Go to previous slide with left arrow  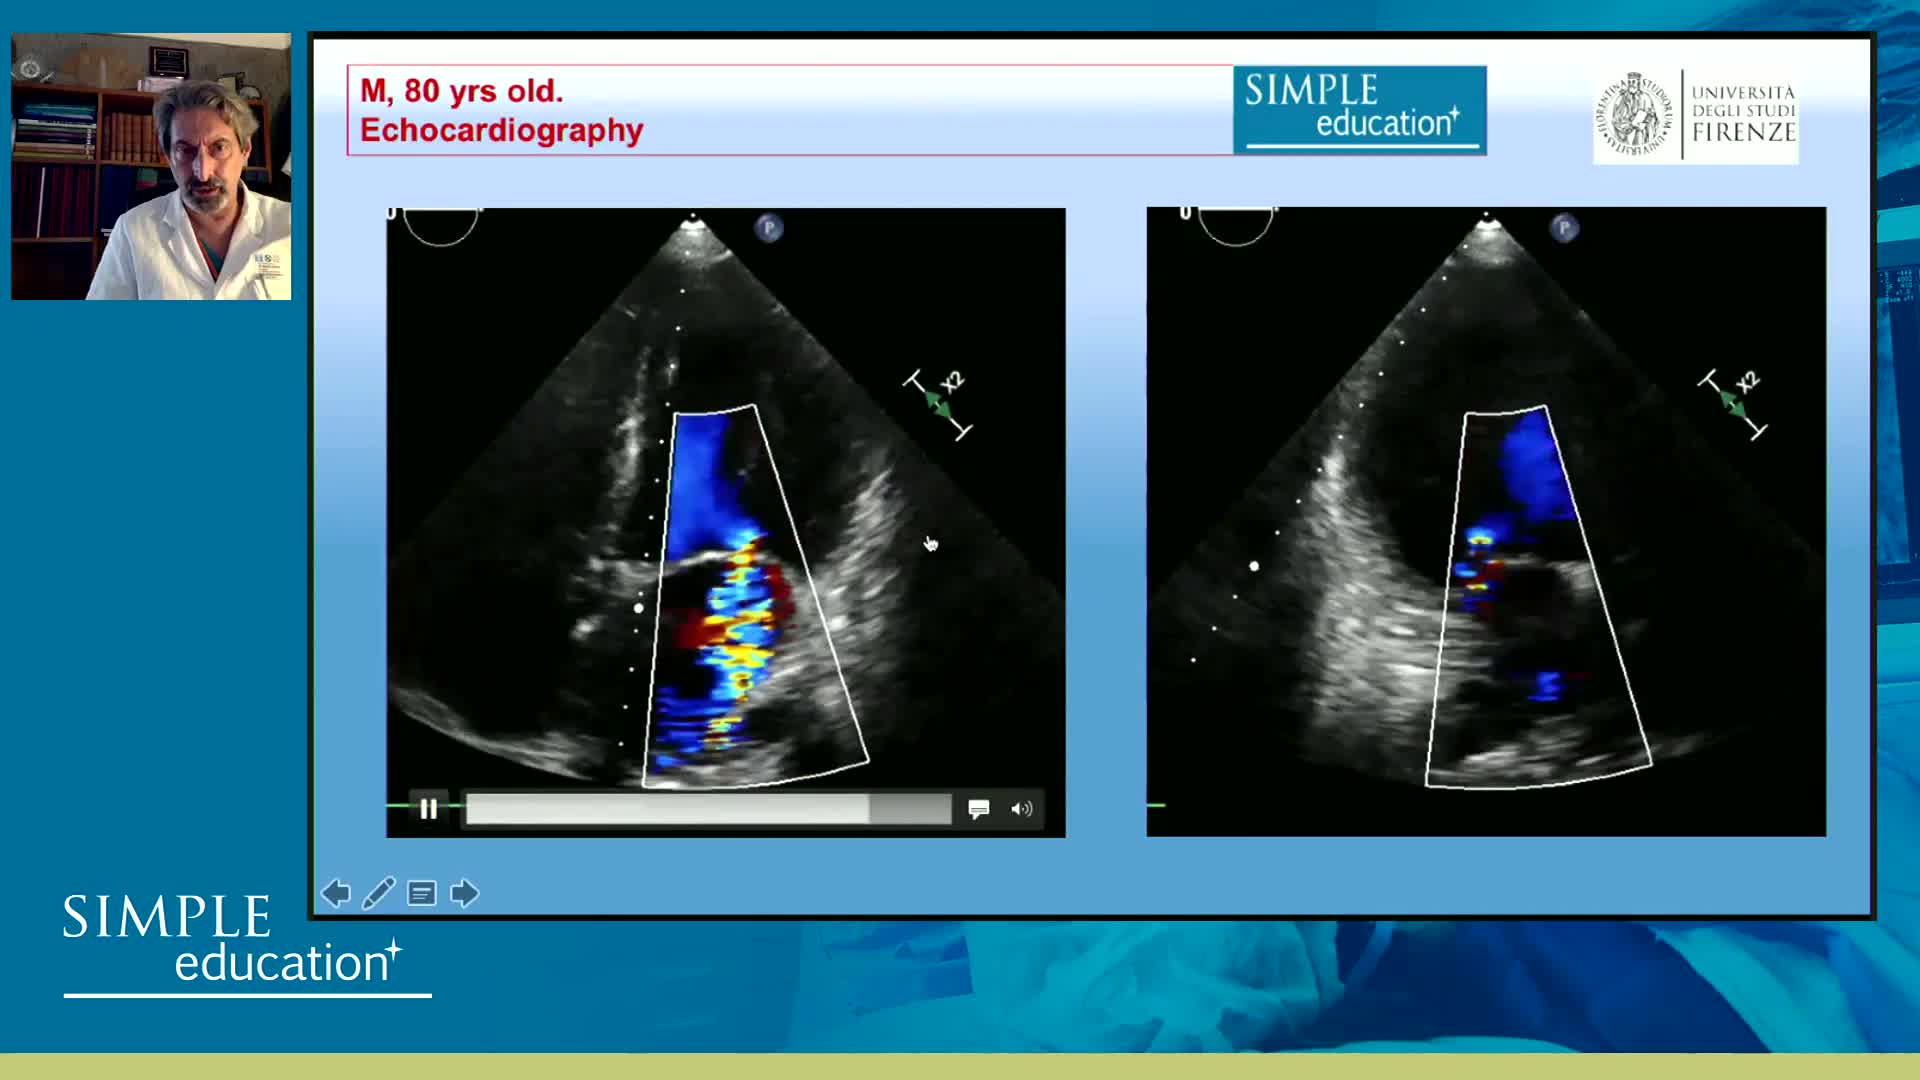coord(336,893)
